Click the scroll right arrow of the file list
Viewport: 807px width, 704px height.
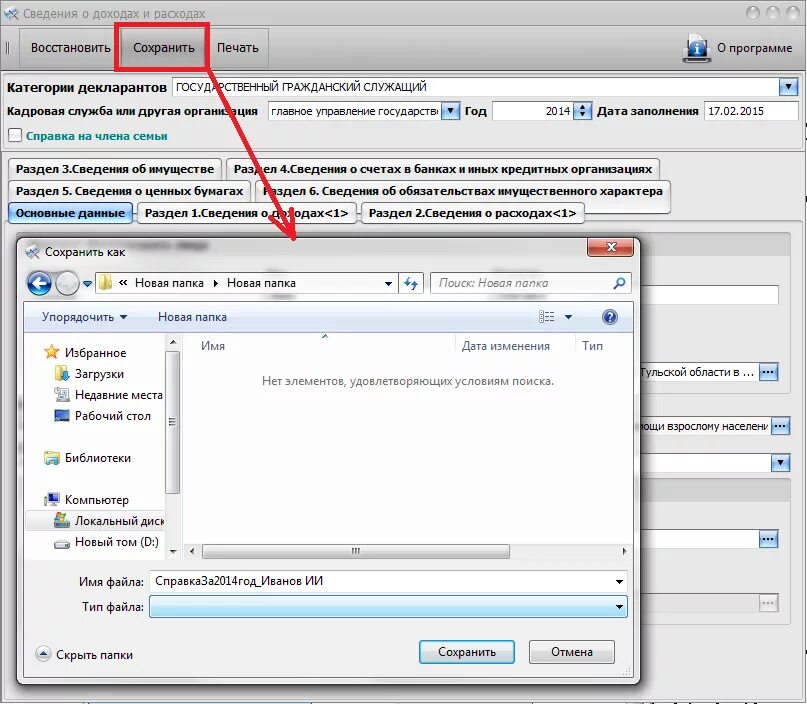point(624,551)
